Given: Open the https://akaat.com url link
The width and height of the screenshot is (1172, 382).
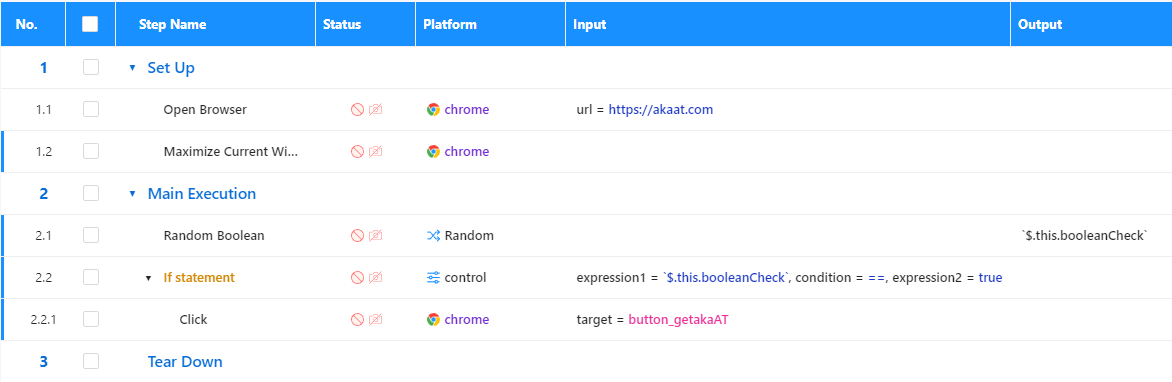Looking at the screenshot, I should click(661, 109).
